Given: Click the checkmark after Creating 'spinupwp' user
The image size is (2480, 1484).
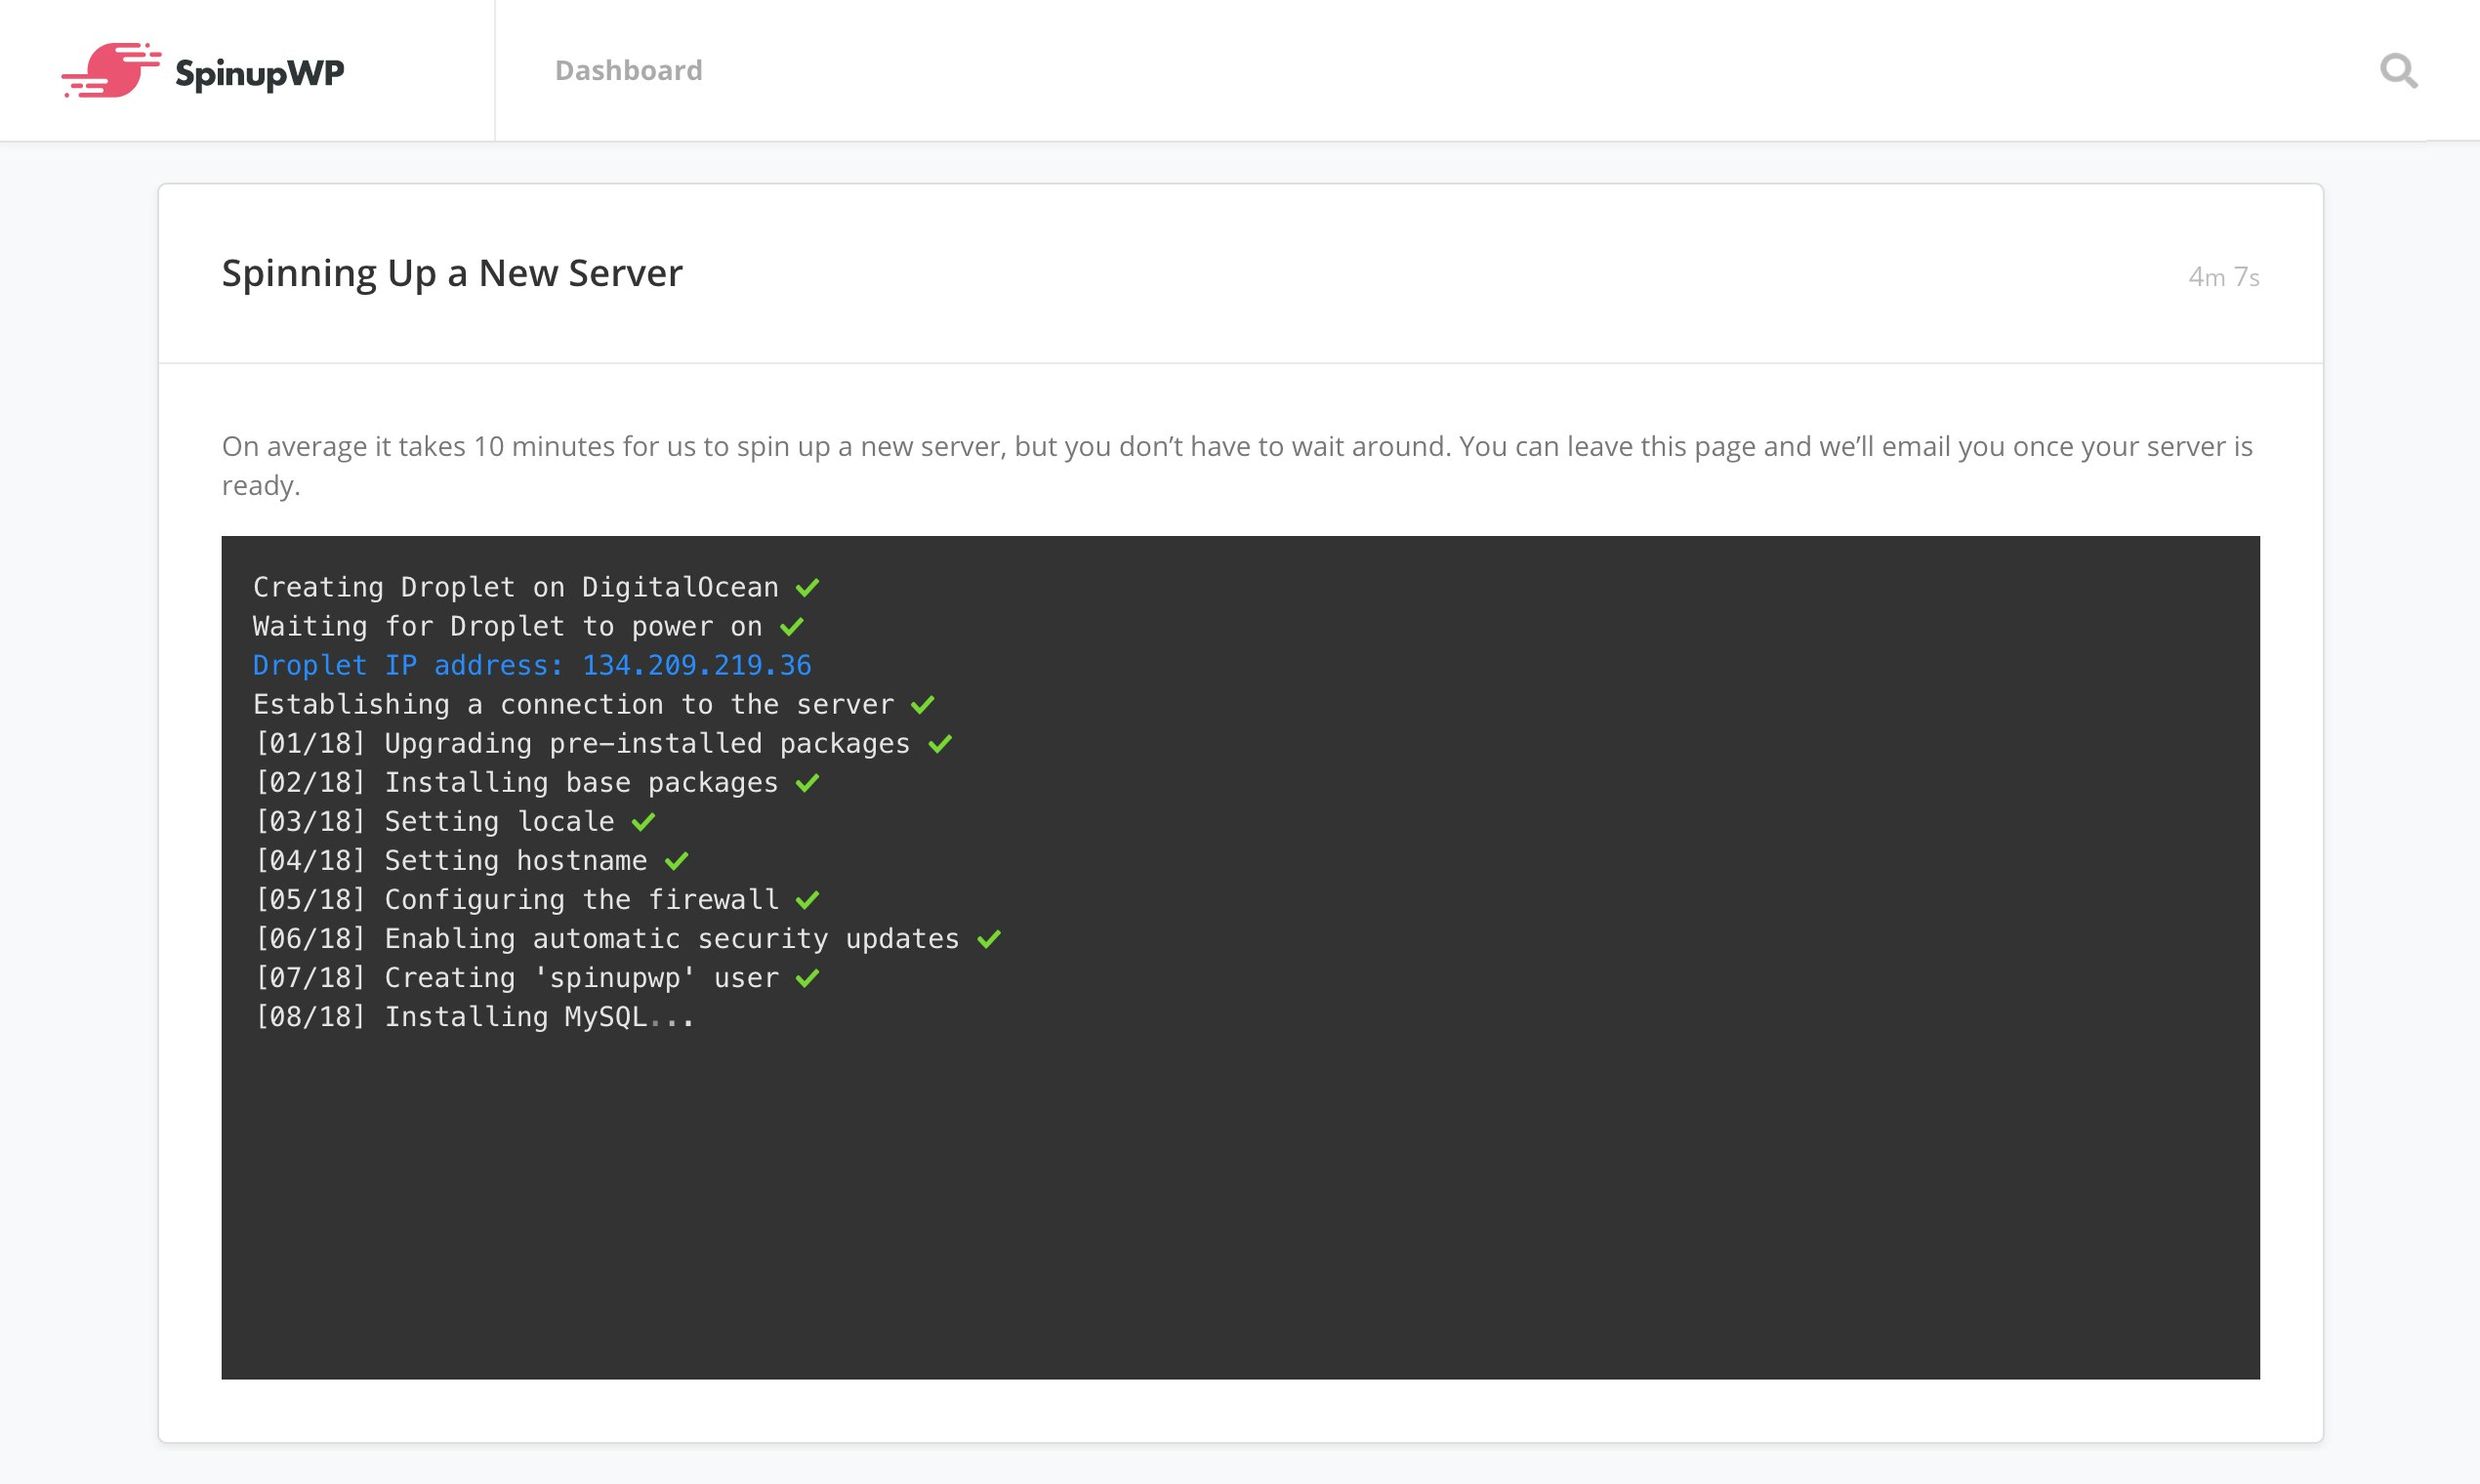Looking at the screenshot, I should tap(806, 976).
